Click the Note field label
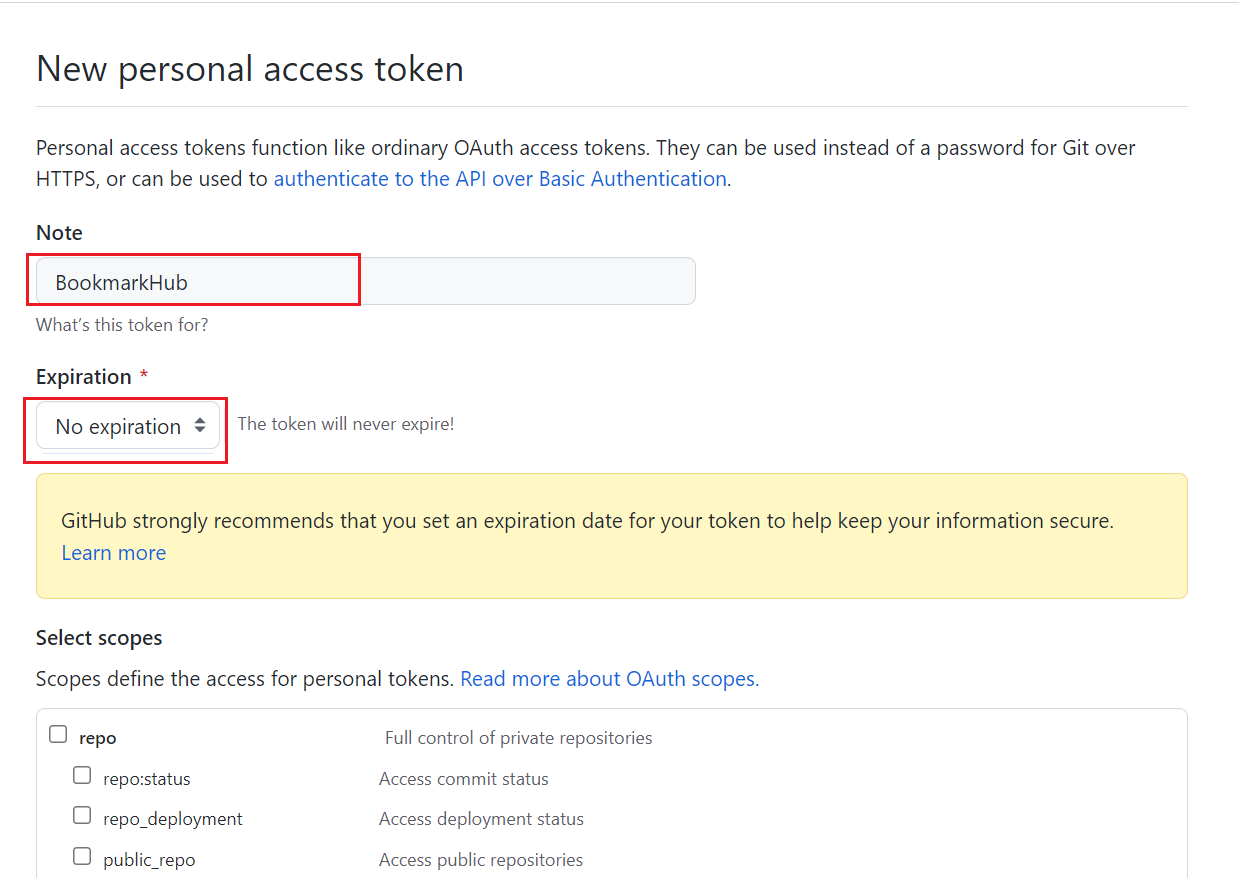1239x878 pixels. (59, 233)
